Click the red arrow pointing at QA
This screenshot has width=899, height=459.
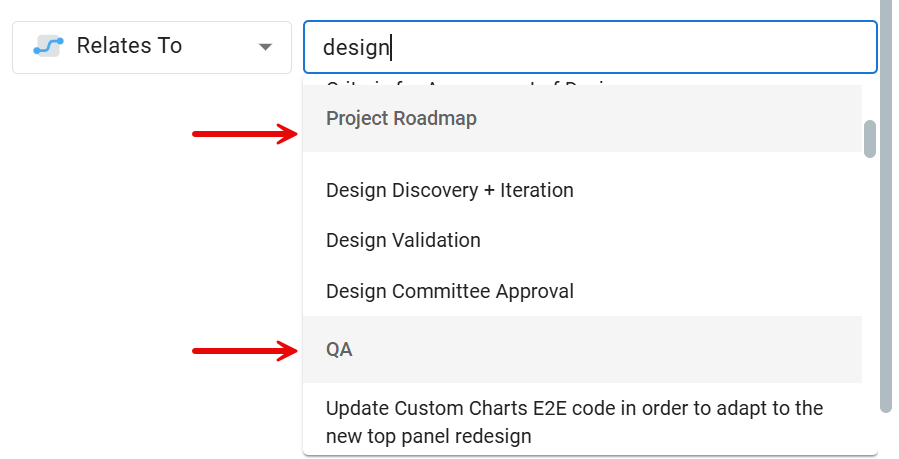click(246, 350)
